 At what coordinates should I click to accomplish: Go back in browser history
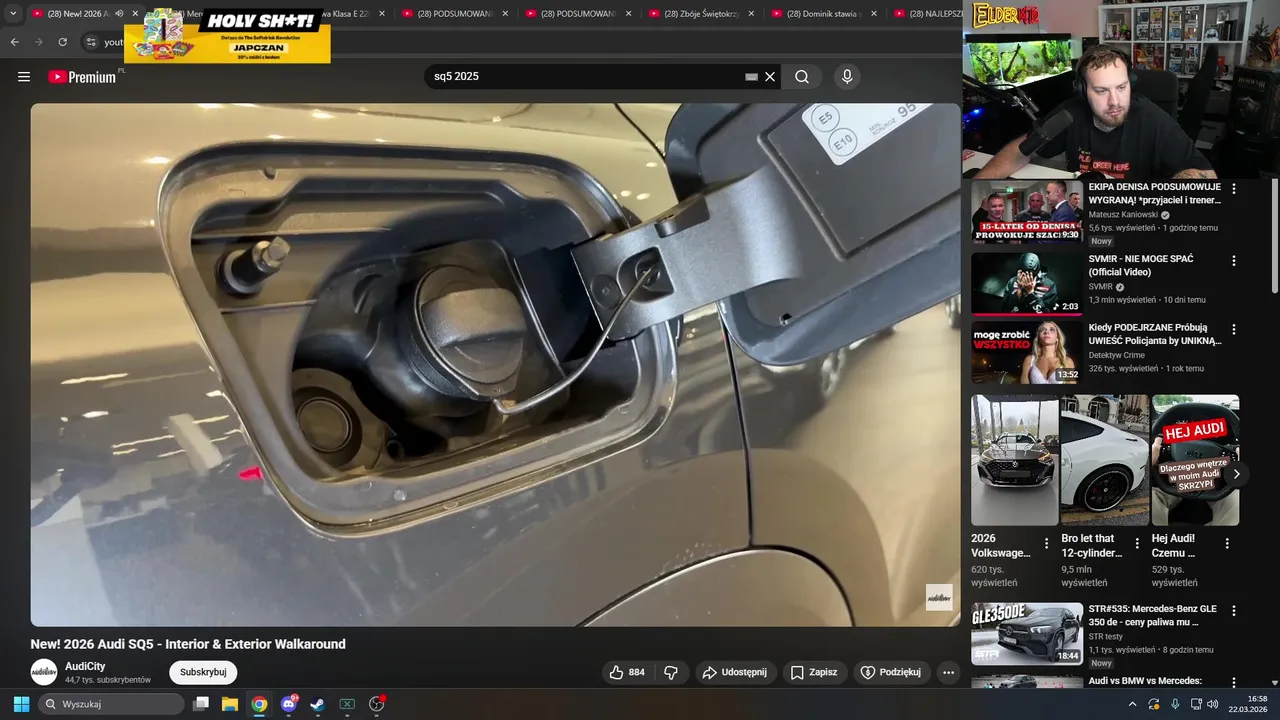pyautogui.click(x=14, y=42)
